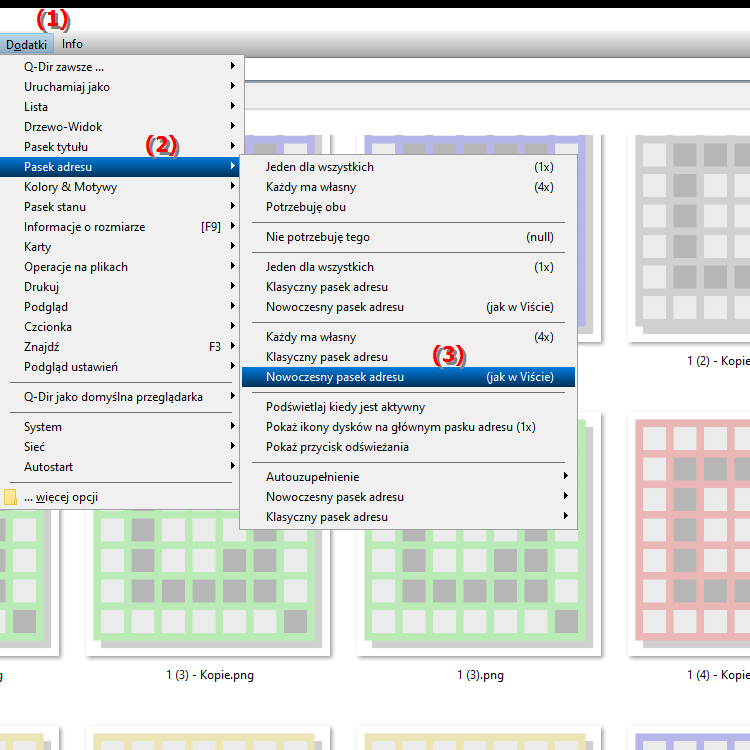Image resolution: width=750 pixels, height=750 pixels.
Task: Click the folder icon beside więcej opcji
Action: (11, 497)
